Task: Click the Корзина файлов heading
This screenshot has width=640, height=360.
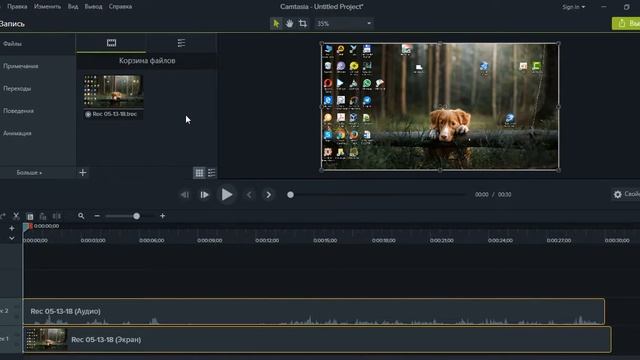Action: point(147,61)
